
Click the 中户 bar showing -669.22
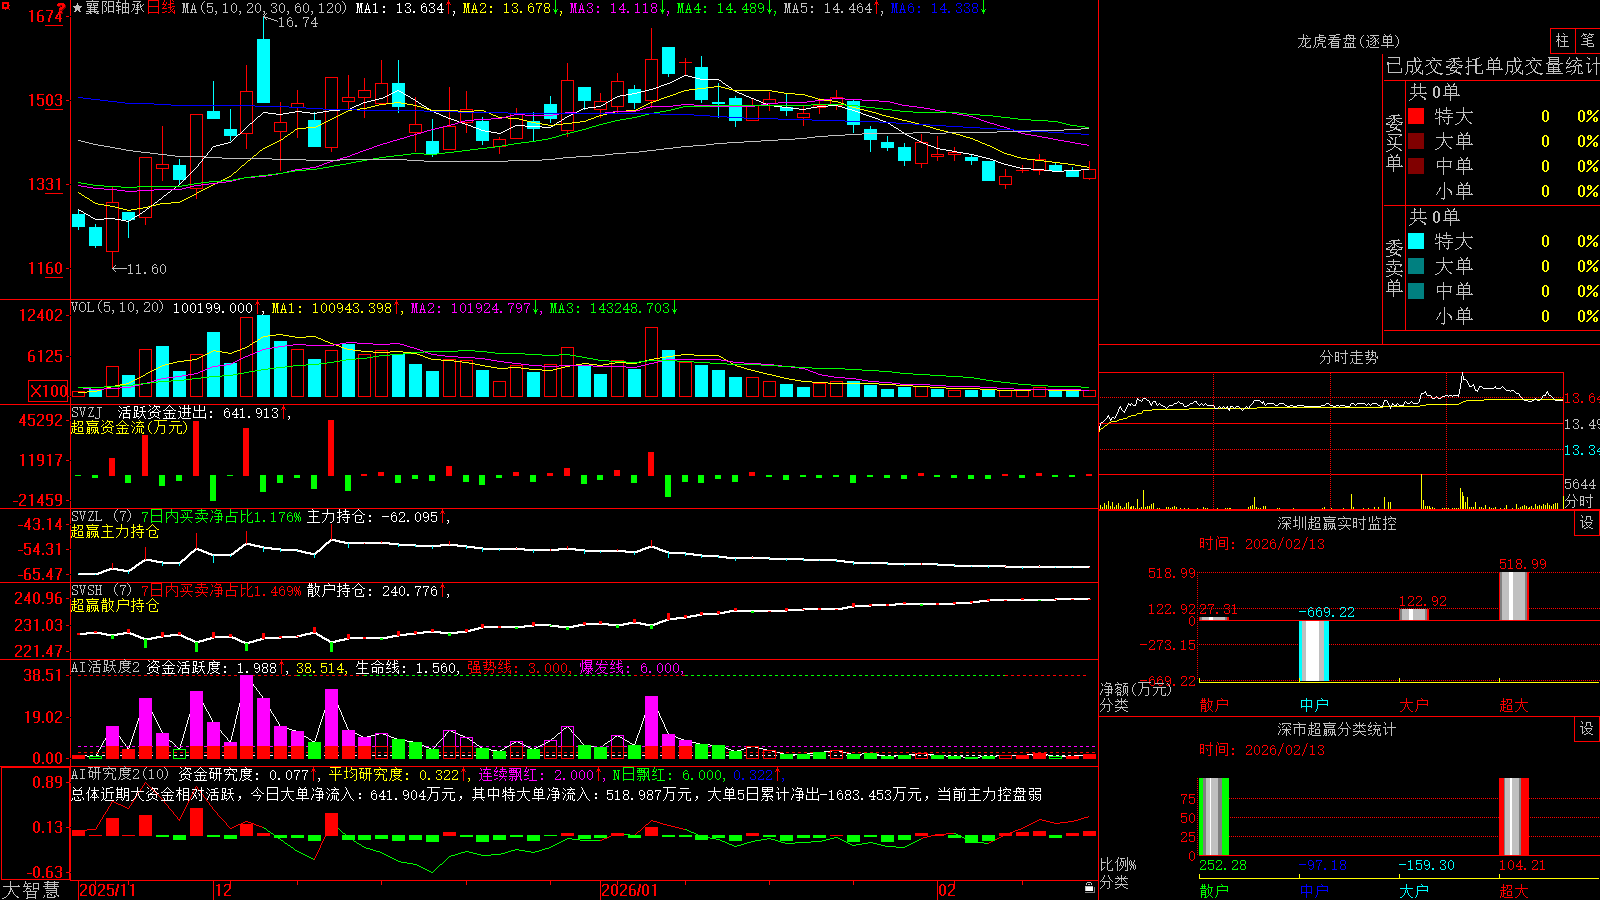click(x=1314, y=651)
